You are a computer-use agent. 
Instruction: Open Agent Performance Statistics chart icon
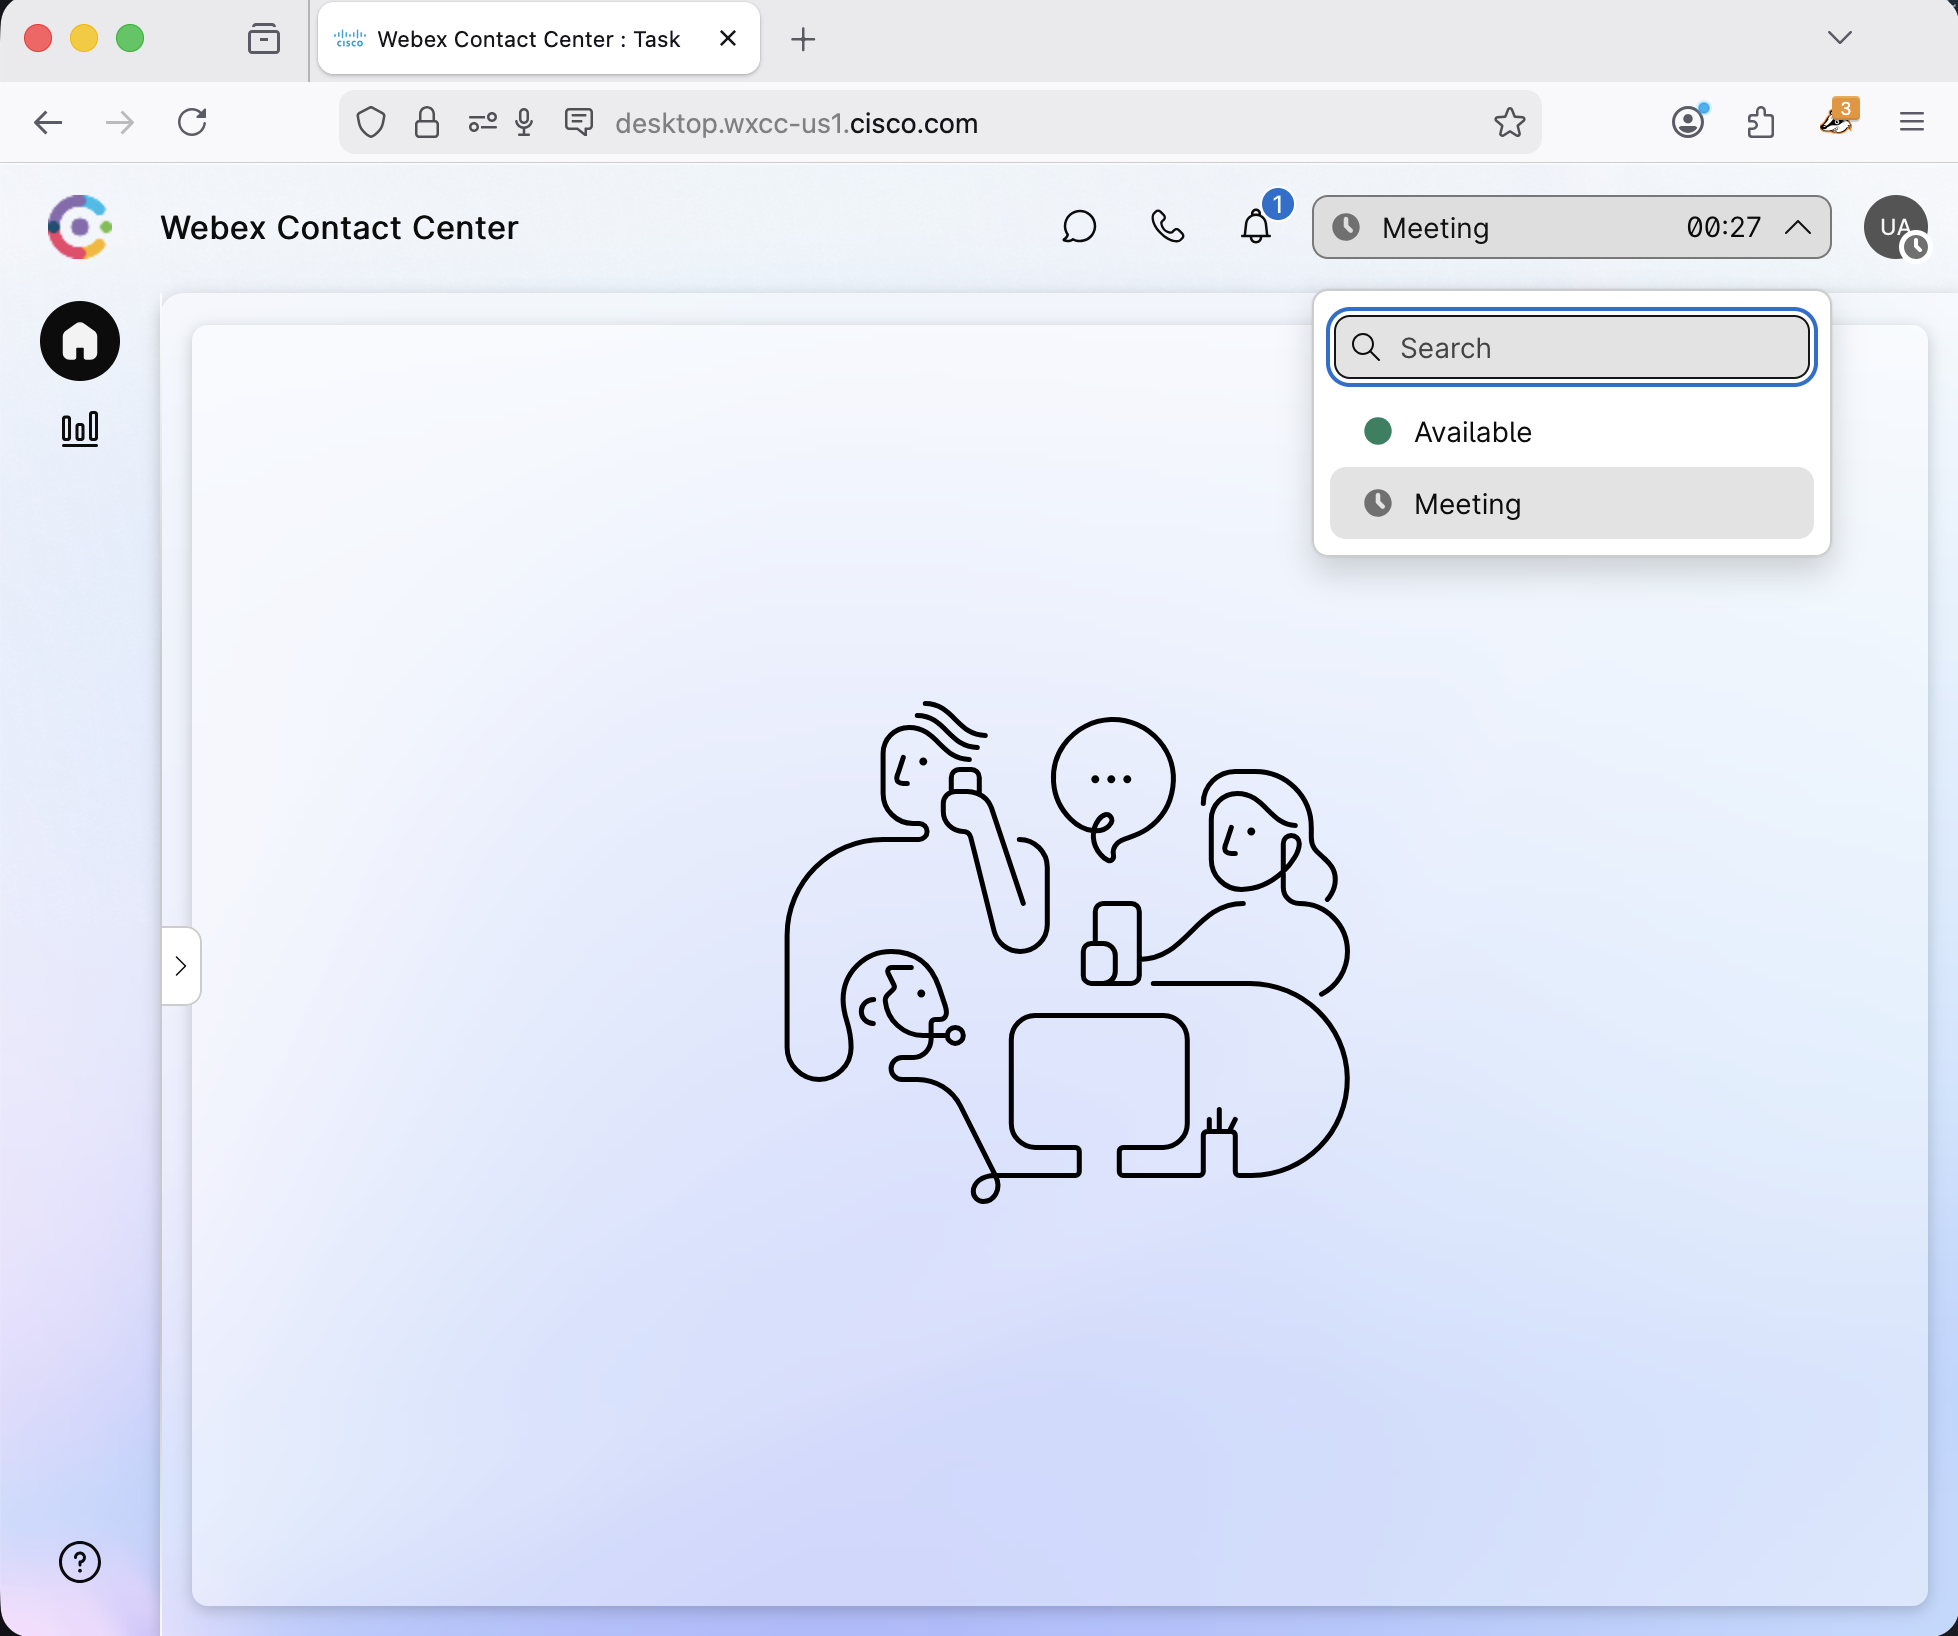[80, 429]
